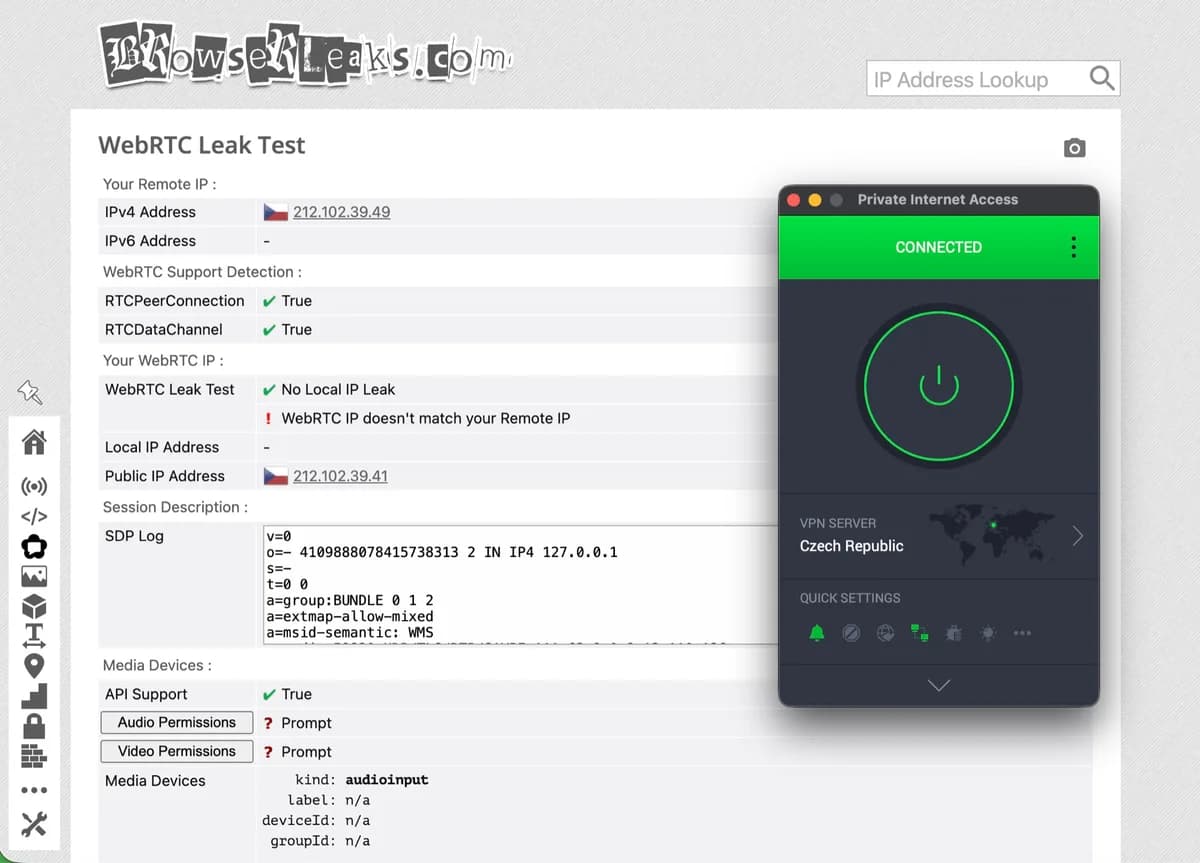Select the WebRTC flower-shaped sidebar icon
Viewport: 1200px width, 863px height.
point(34,546)
